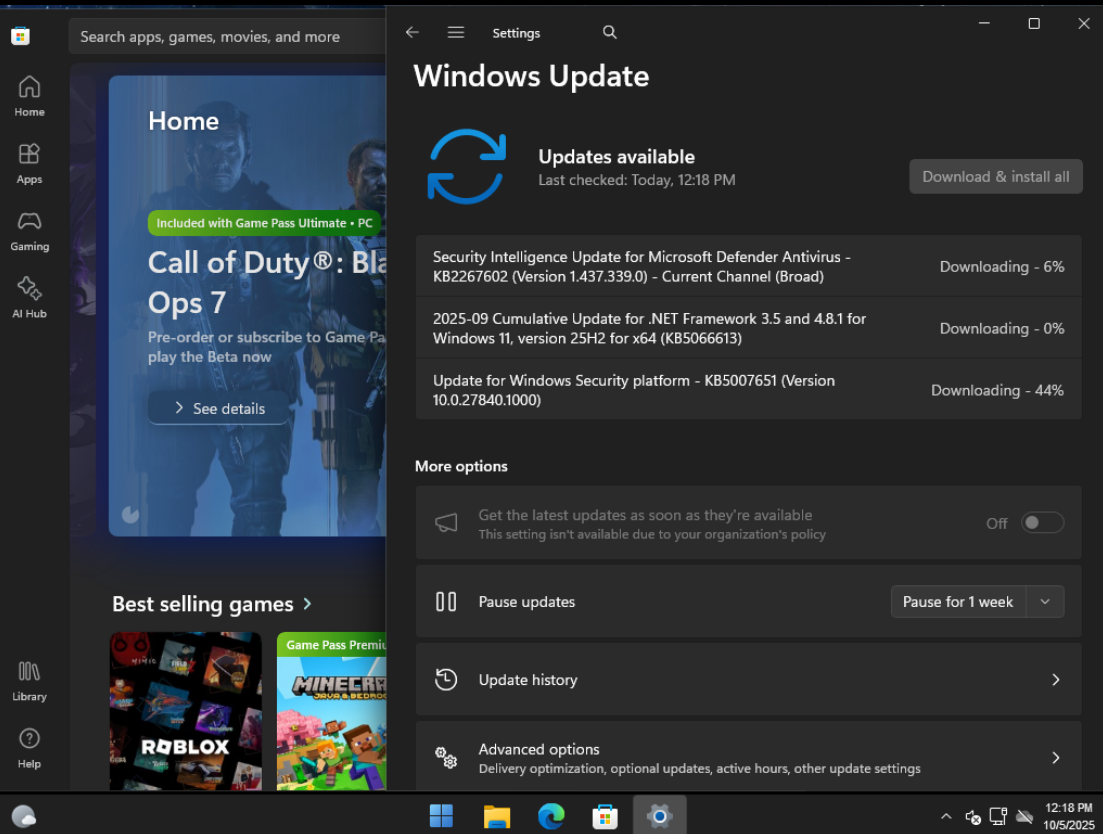Click the More options heading
This screenshot has width=1103, height=834.
click(461, 466)
